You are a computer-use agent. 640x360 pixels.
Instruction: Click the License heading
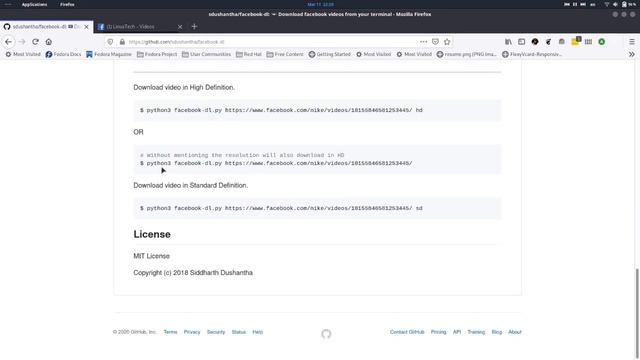152,234
